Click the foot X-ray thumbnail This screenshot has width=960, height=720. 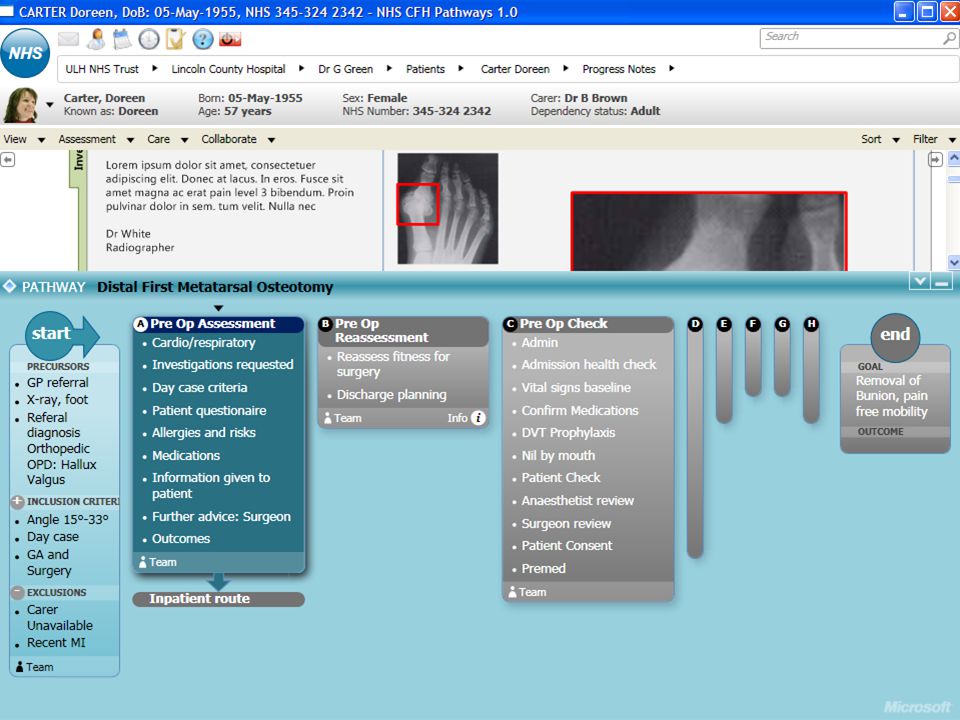pos(448,209)
